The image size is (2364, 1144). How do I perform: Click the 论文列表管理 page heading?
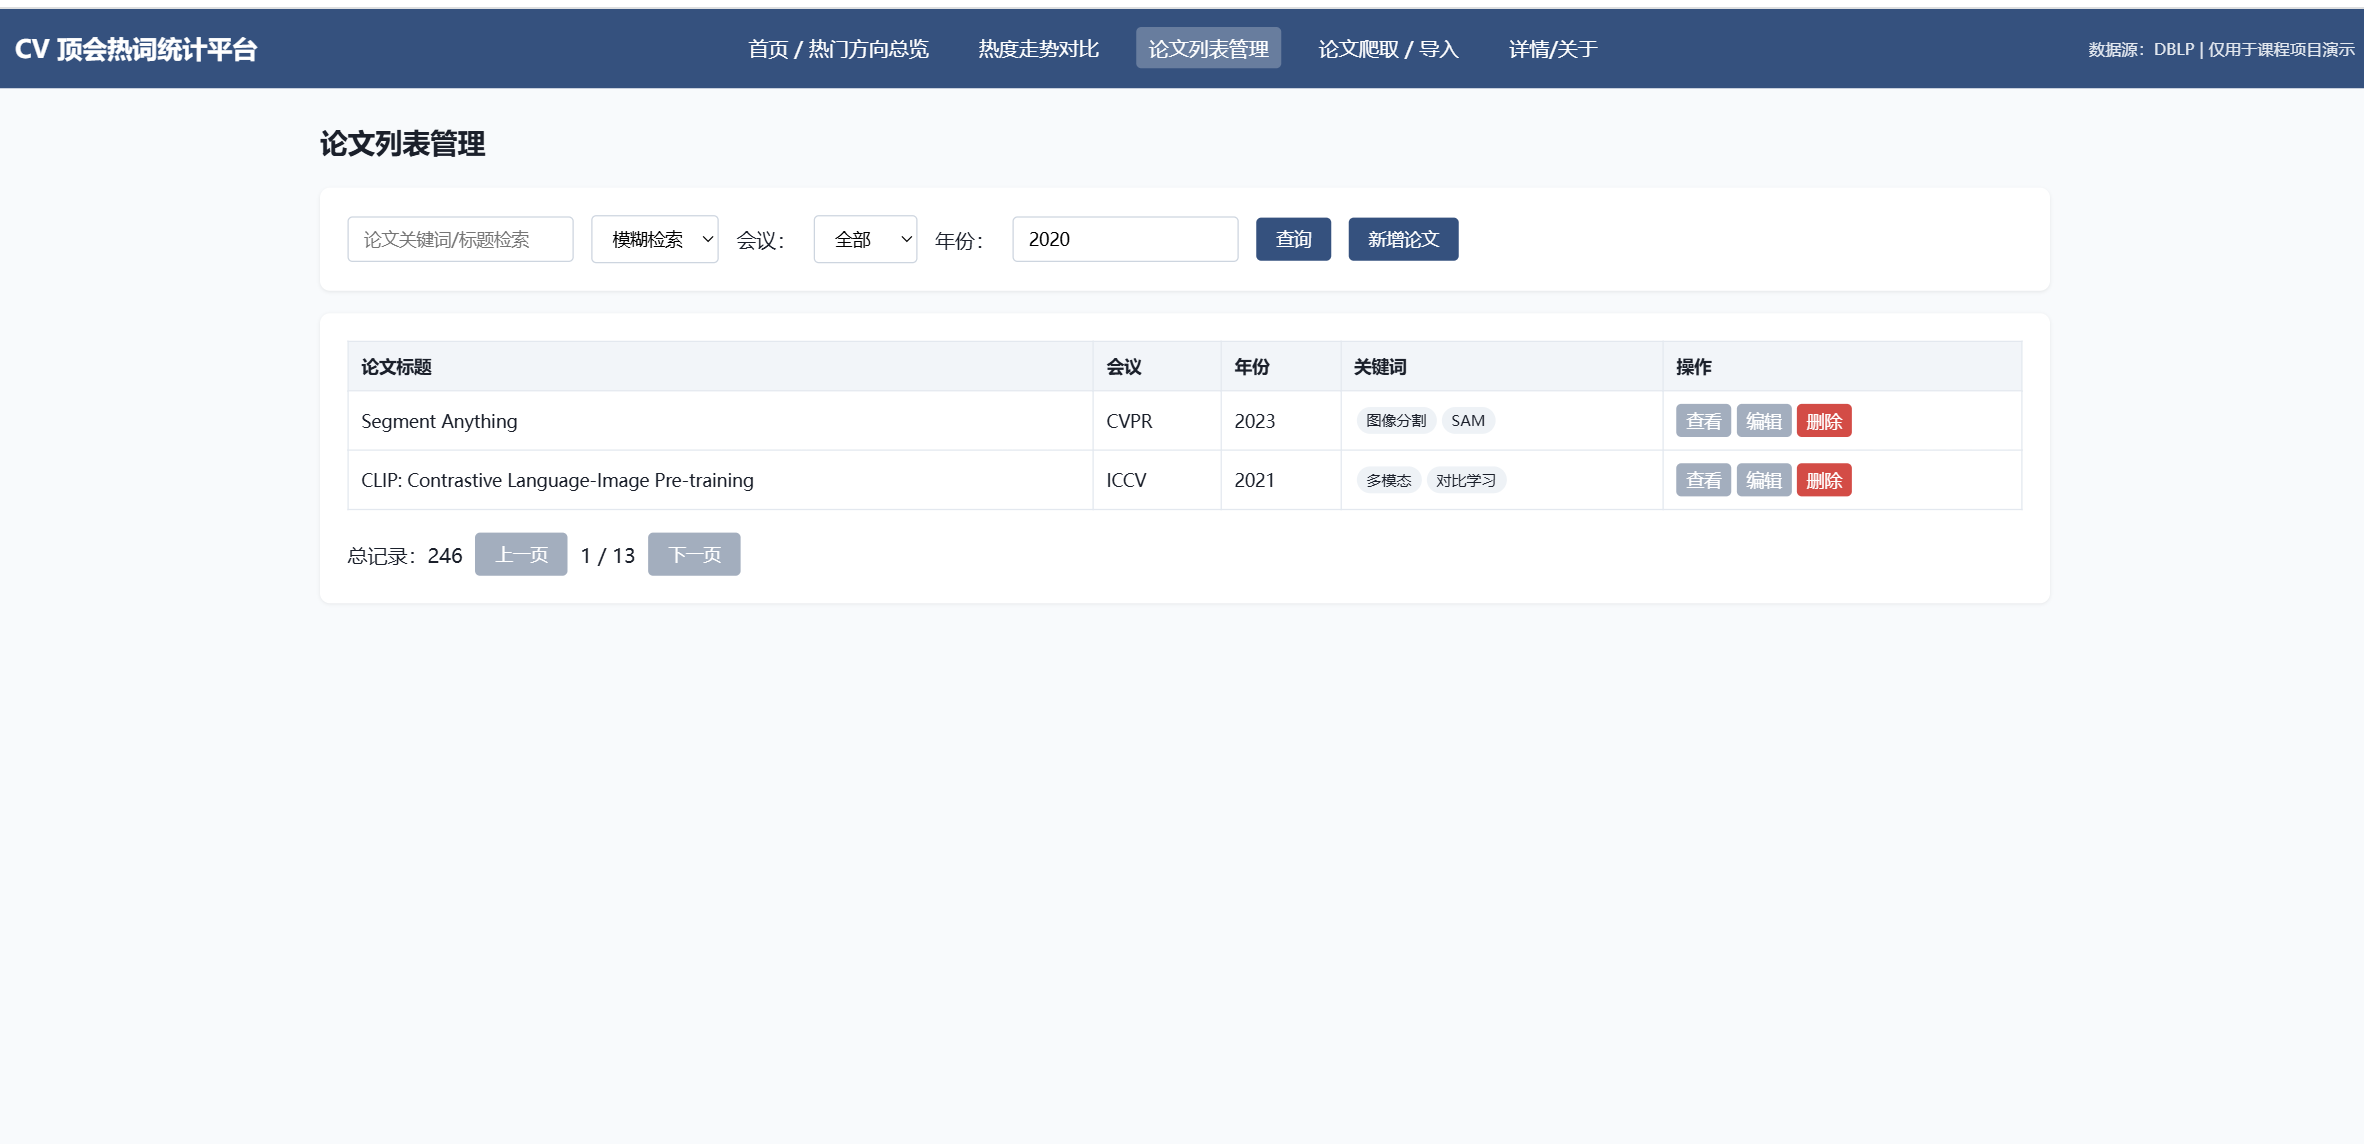pyautogui.click(x=403, y=144)
